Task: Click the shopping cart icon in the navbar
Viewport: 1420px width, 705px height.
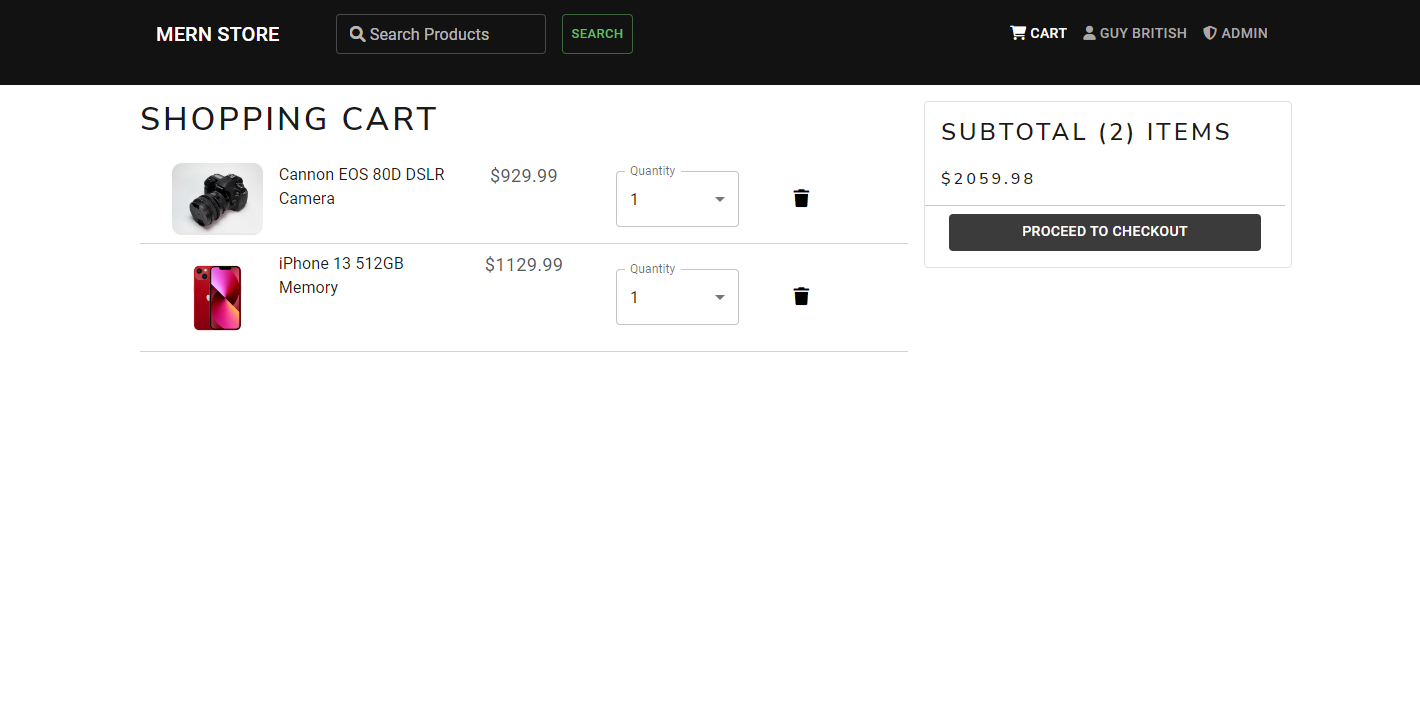Action: click(x=1018, y=33)
